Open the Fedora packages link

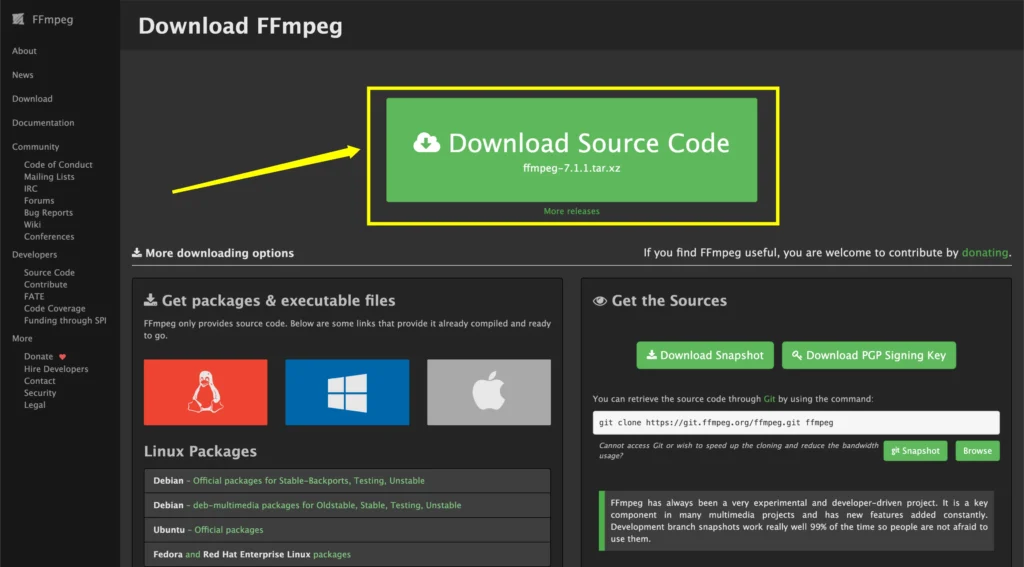(x=332, y=555)
